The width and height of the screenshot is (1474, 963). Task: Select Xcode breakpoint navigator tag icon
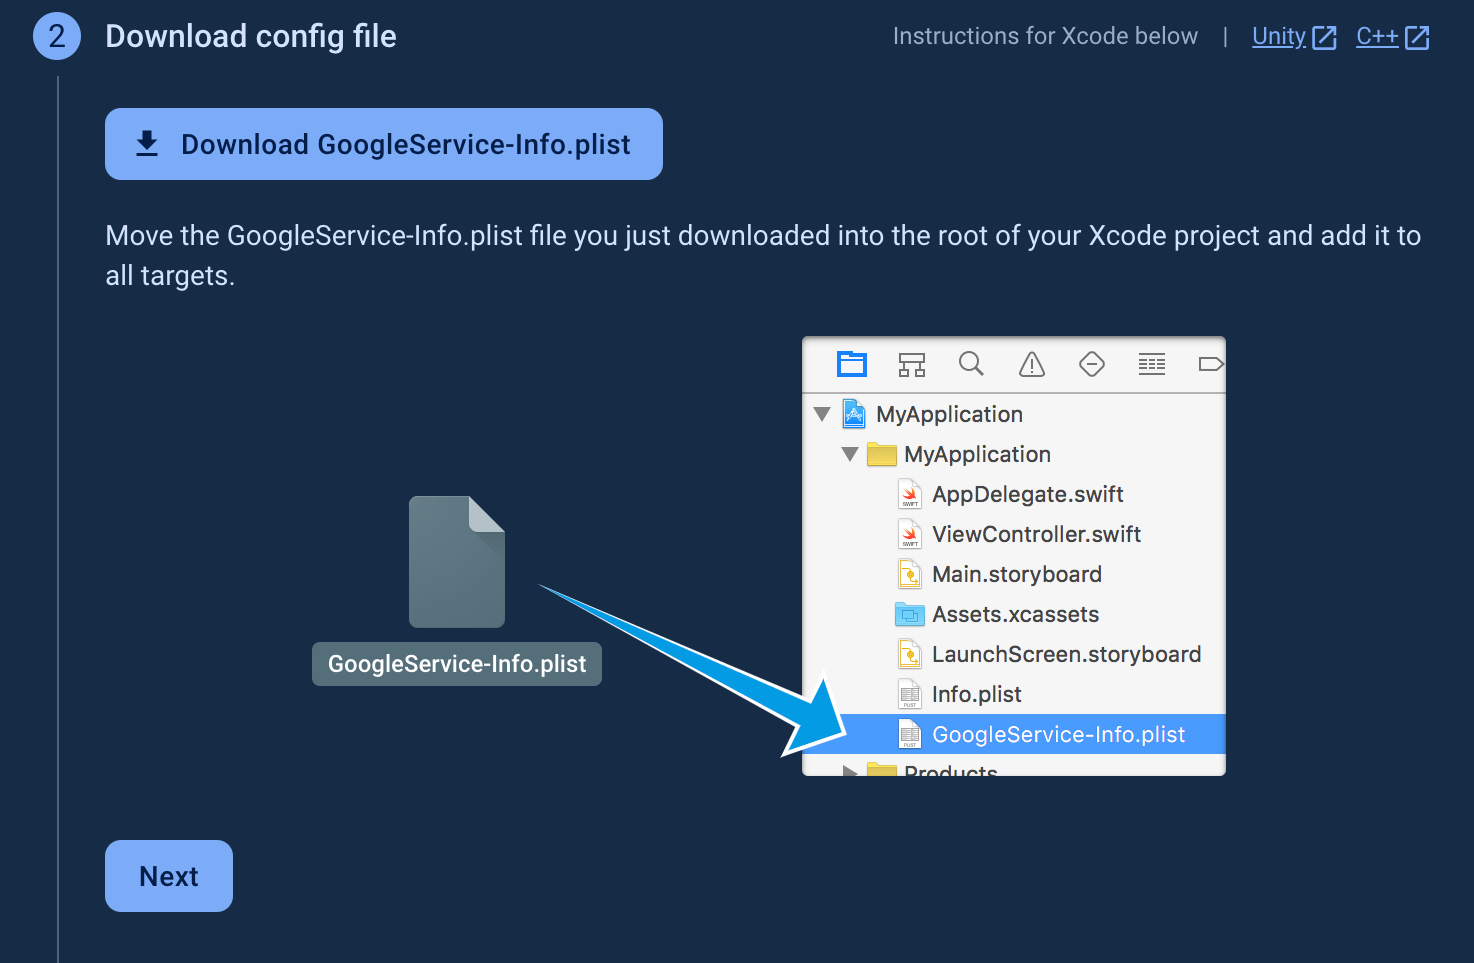pos(1210,364)
